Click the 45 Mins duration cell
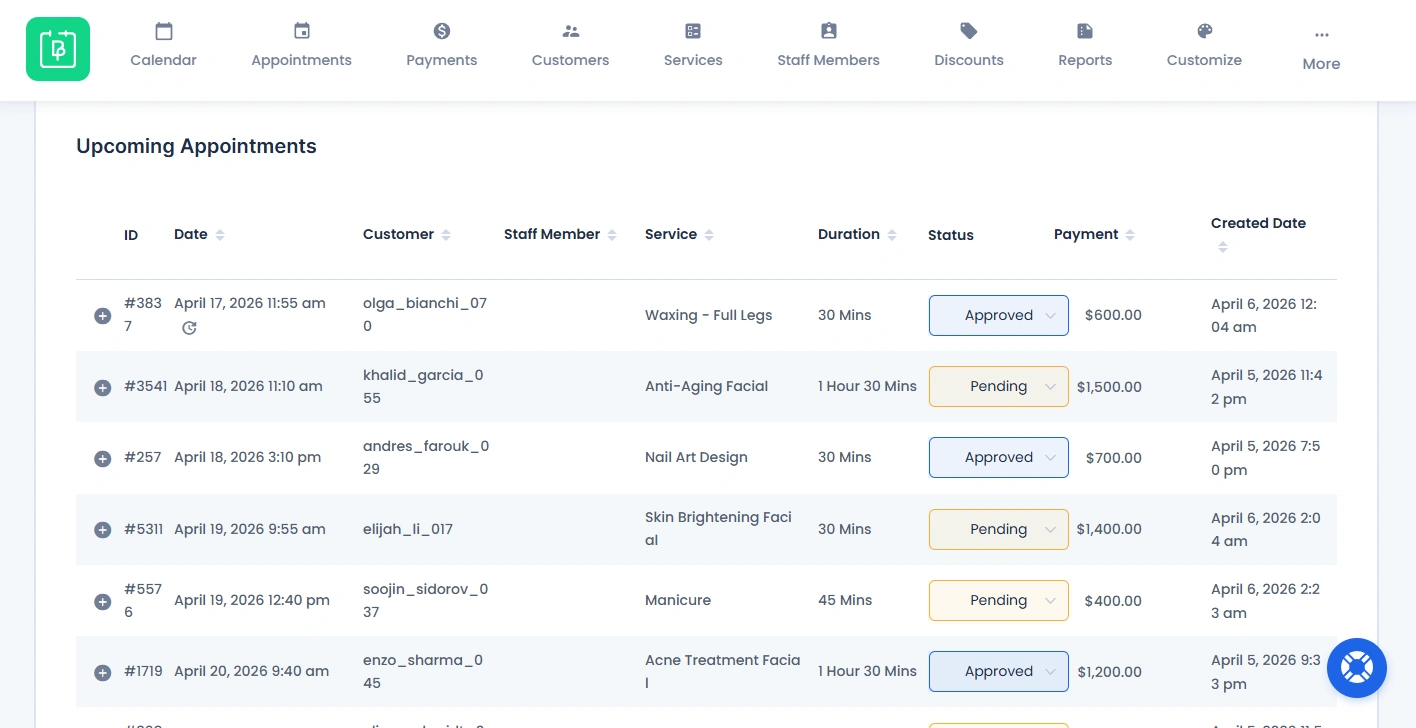Screen dimensions: 1416x728 [x=845, y=600]
